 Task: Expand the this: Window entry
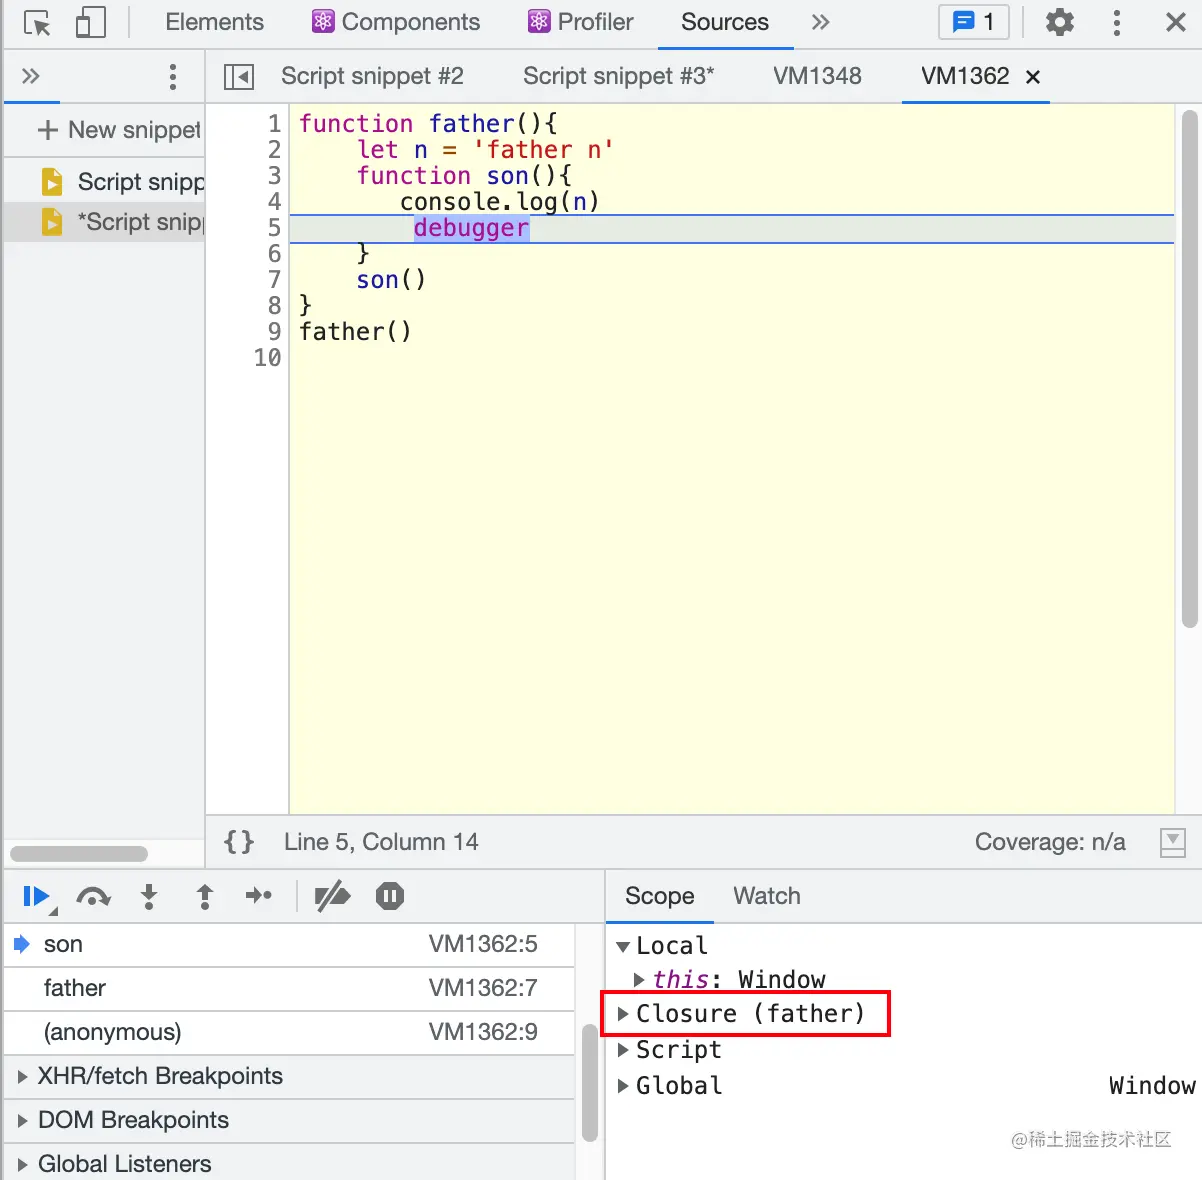640,980
